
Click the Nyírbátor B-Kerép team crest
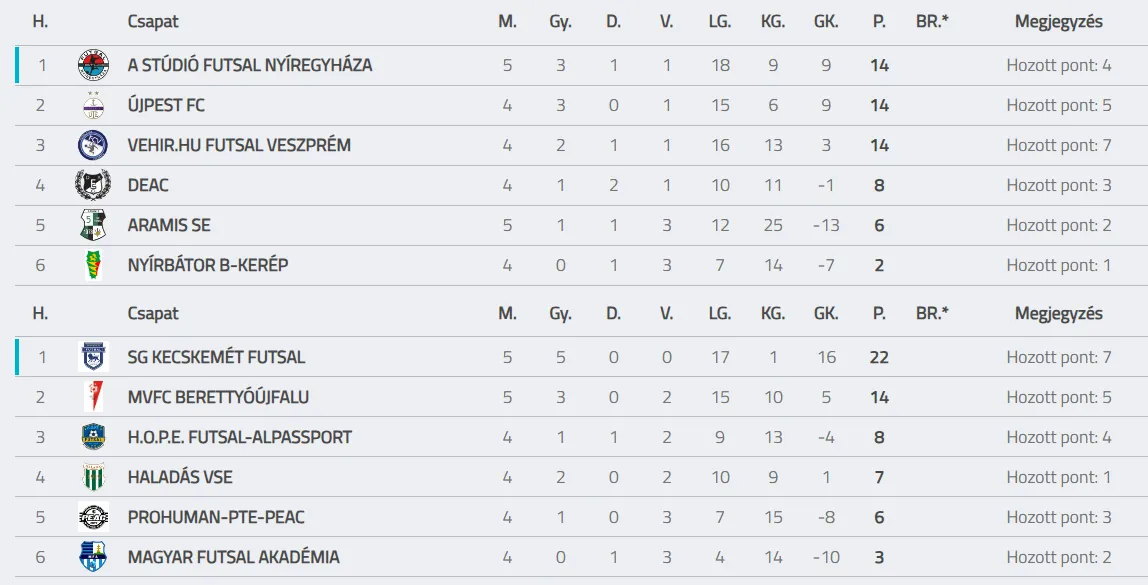click(x=93, y=266)
